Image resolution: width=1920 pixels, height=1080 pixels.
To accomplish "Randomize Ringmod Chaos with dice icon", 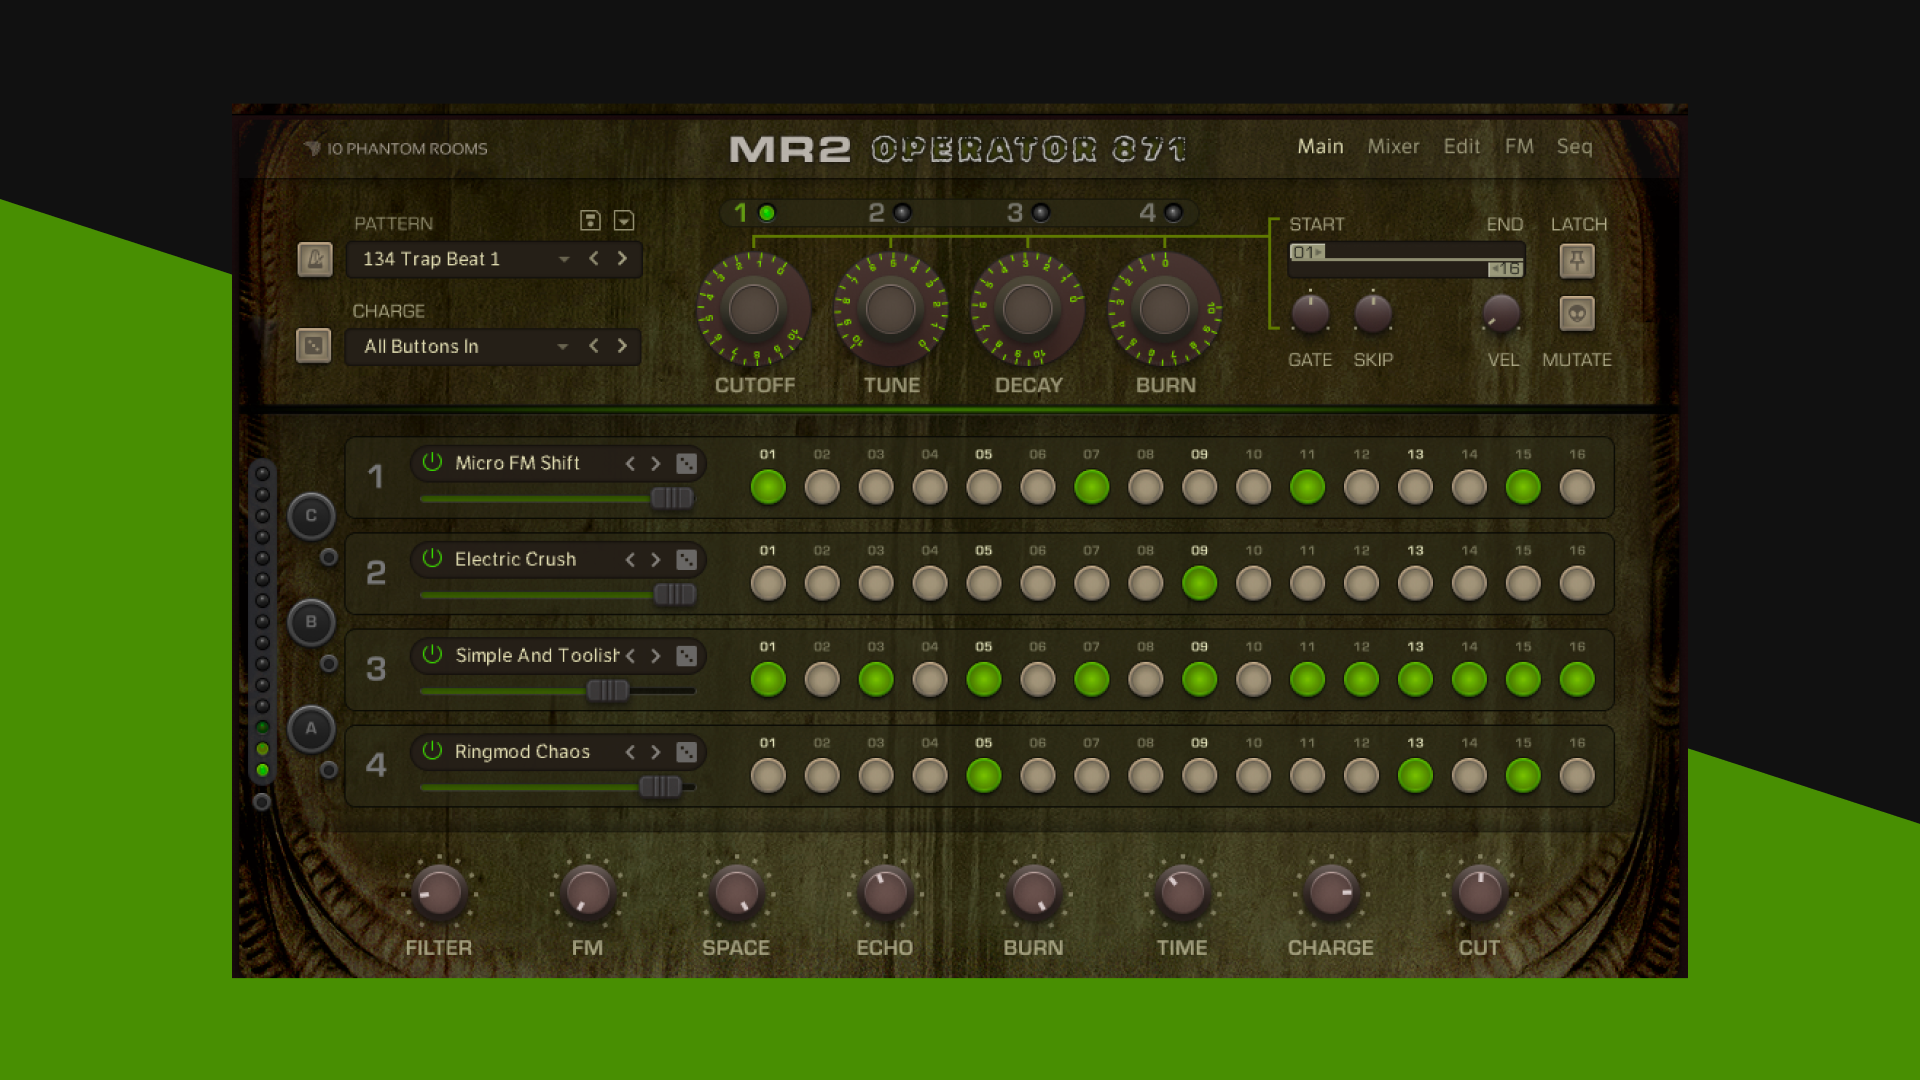I will click(x=686, y=752).
